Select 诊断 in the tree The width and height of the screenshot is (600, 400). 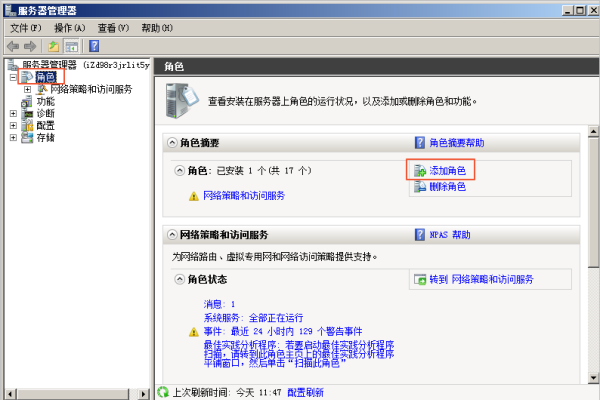pos(46,114)
